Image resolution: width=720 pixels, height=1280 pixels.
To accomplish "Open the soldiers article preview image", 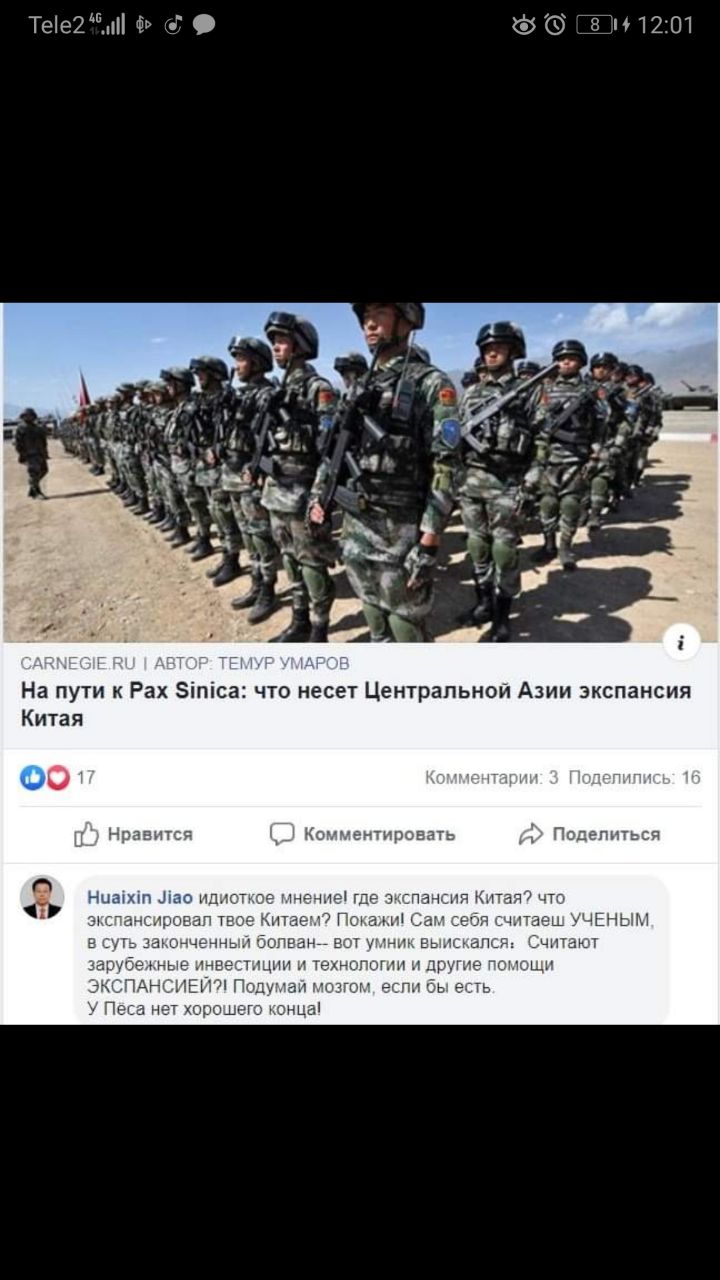I will (360, 472).
